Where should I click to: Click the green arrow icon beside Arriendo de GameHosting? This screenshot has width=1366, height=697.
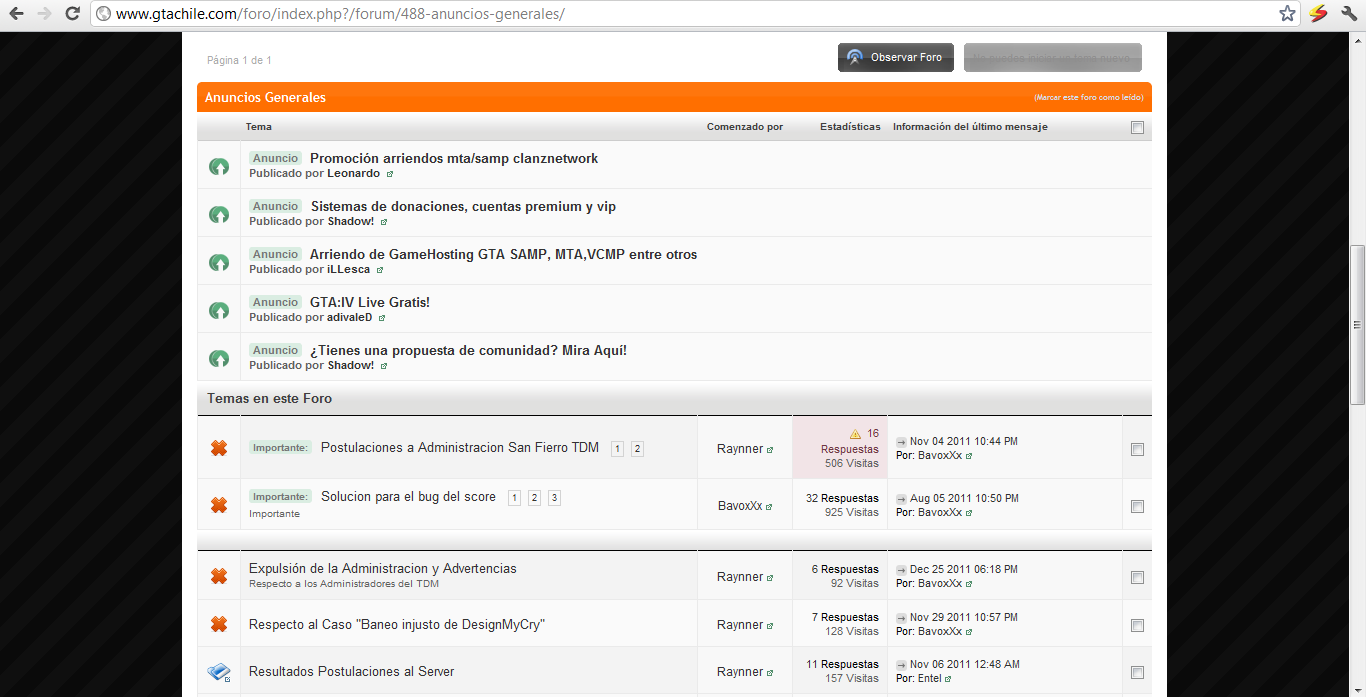pyautogui.click(x=219, y=262)
